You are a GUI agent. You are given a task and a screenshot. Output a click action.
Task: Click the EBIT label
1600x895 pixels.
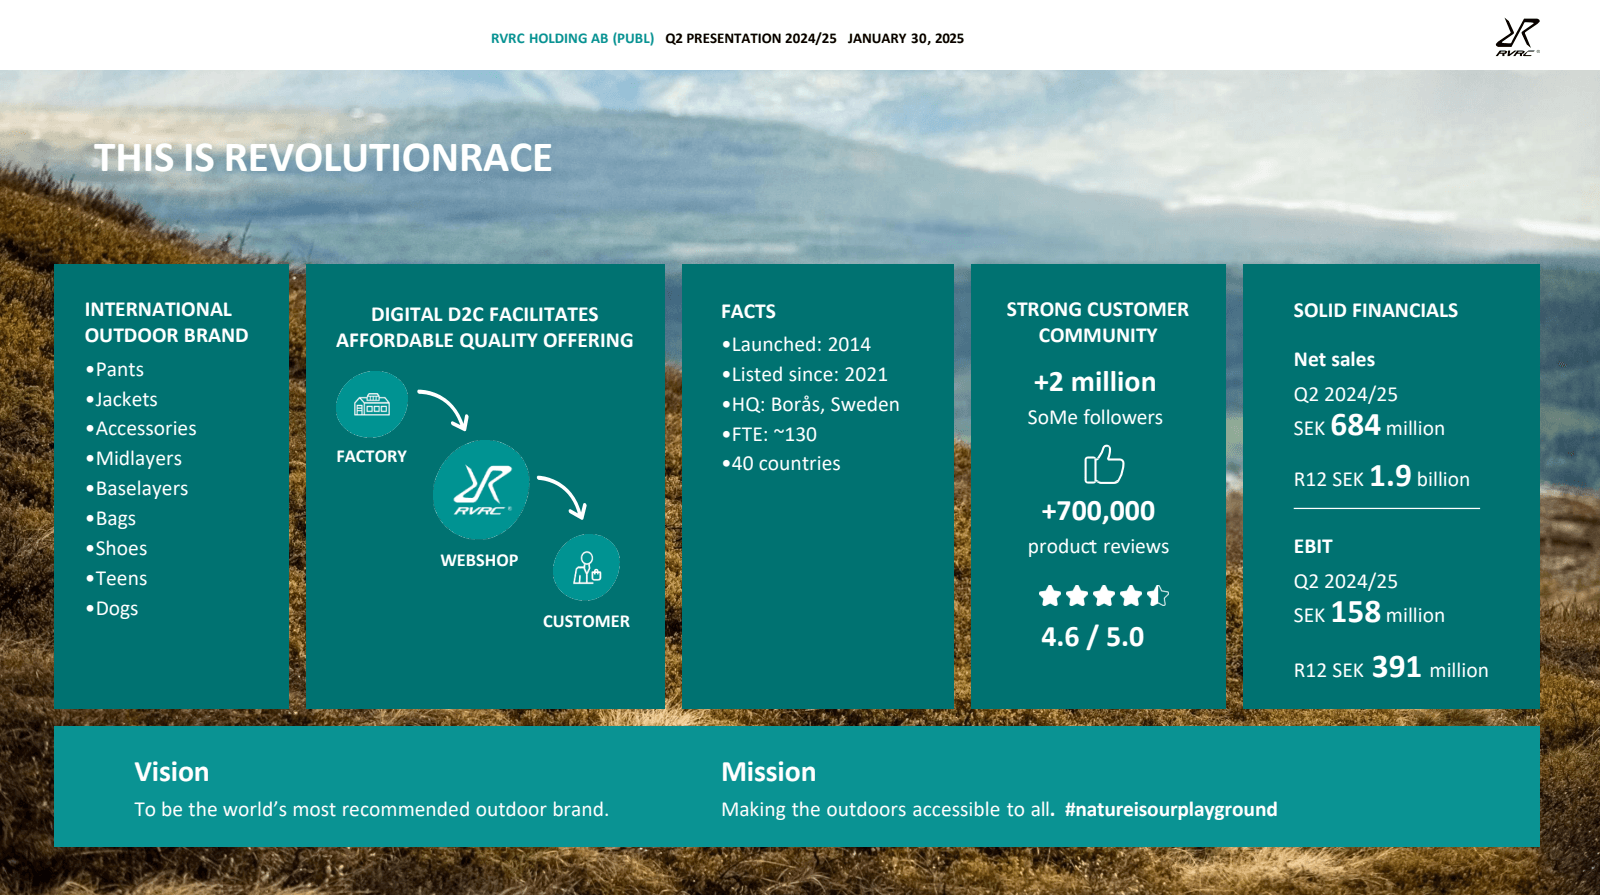tap(1313, 546)
